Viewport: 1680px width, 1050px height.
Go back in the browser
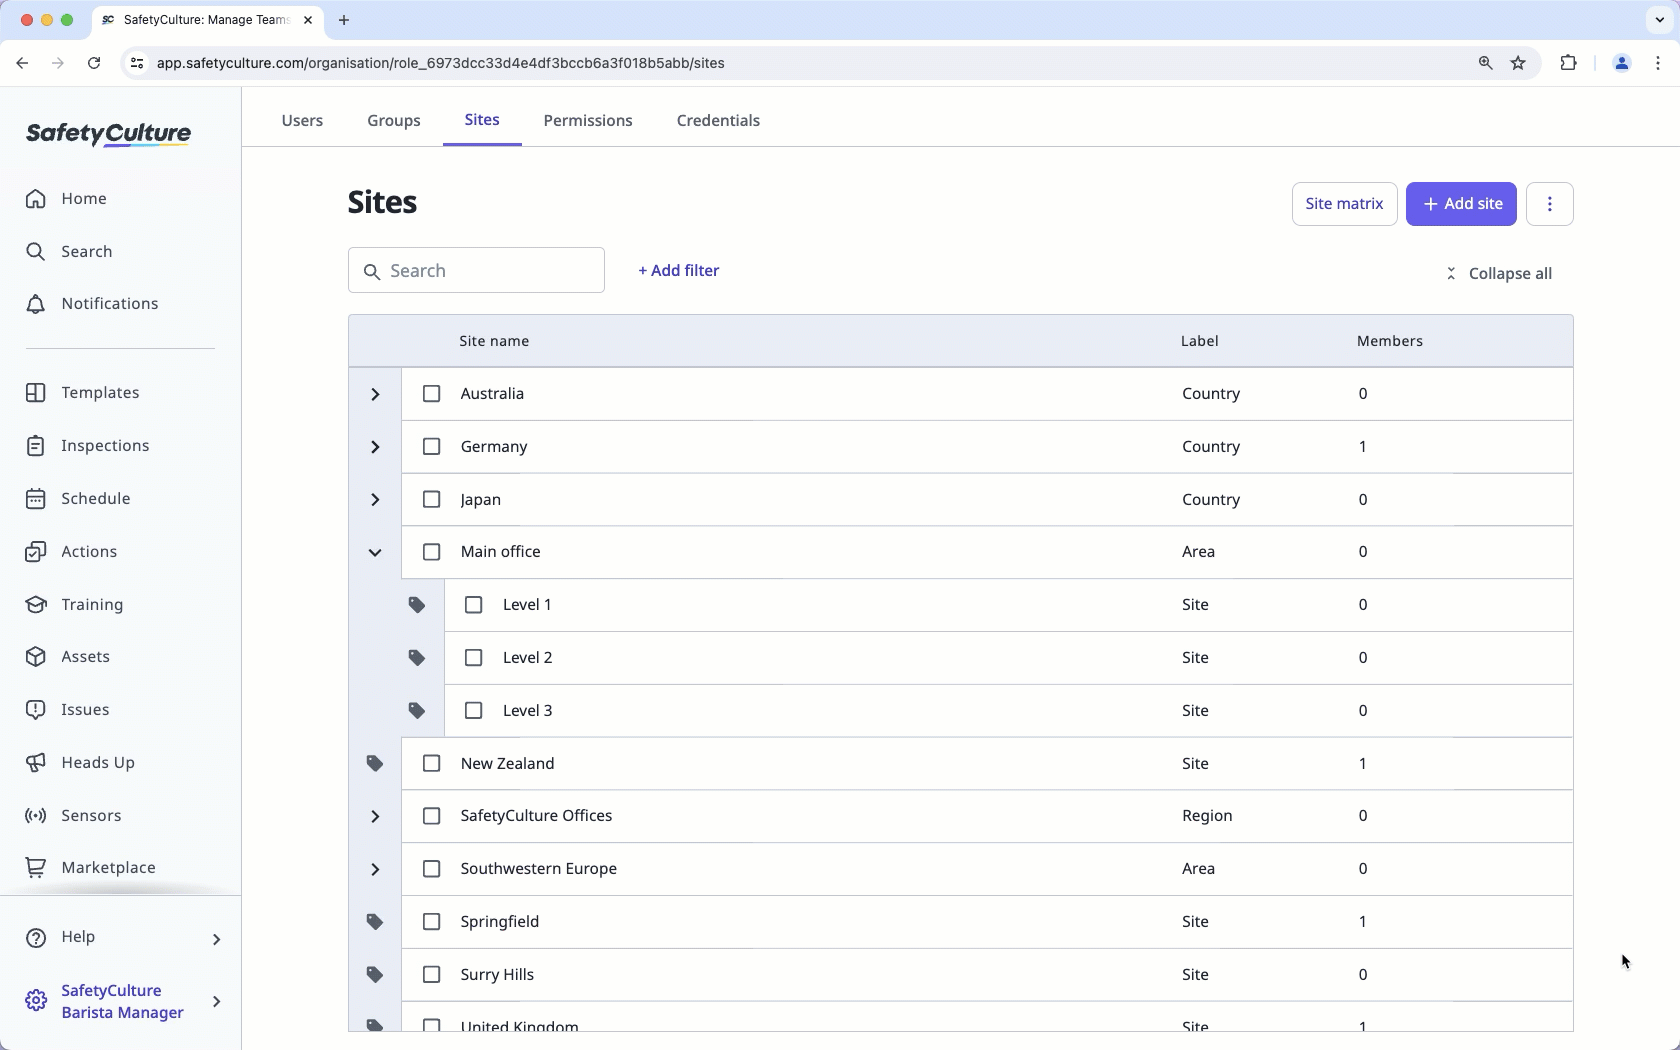click(22, 63)
